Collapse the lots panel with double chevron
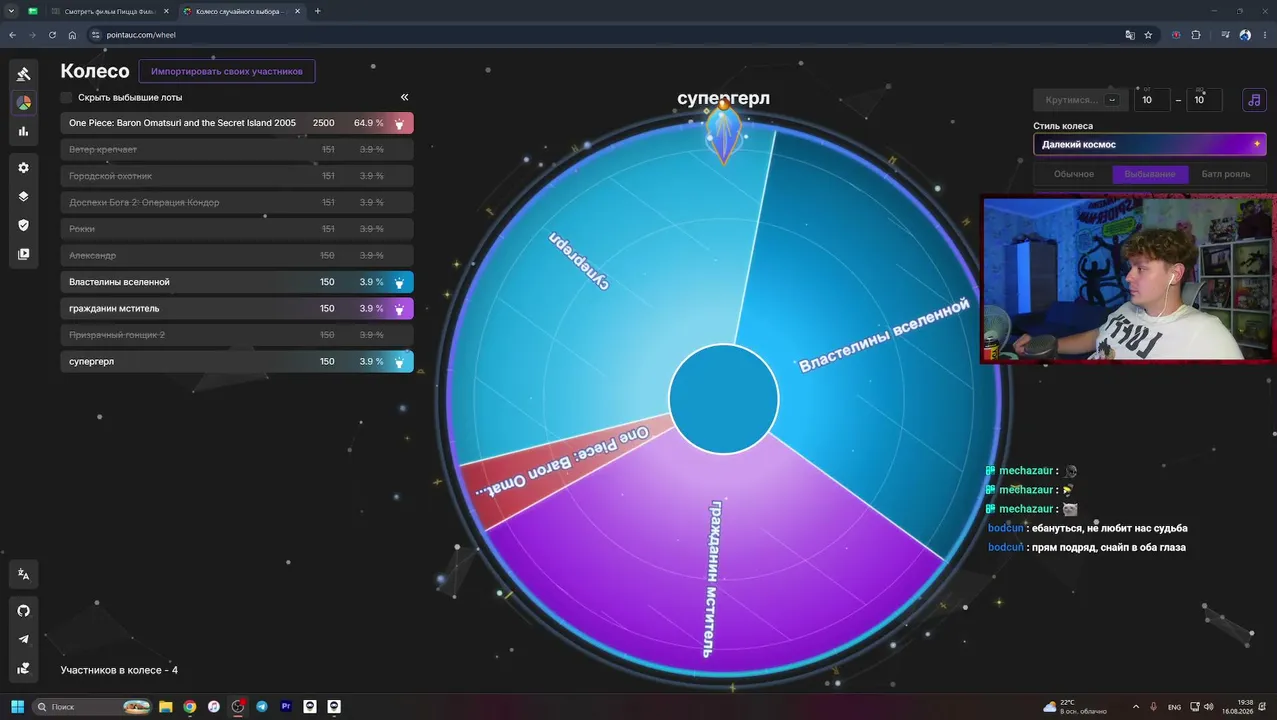Image resolution: width=1277 pixels, height=720 pixels. tap(404, 98)
